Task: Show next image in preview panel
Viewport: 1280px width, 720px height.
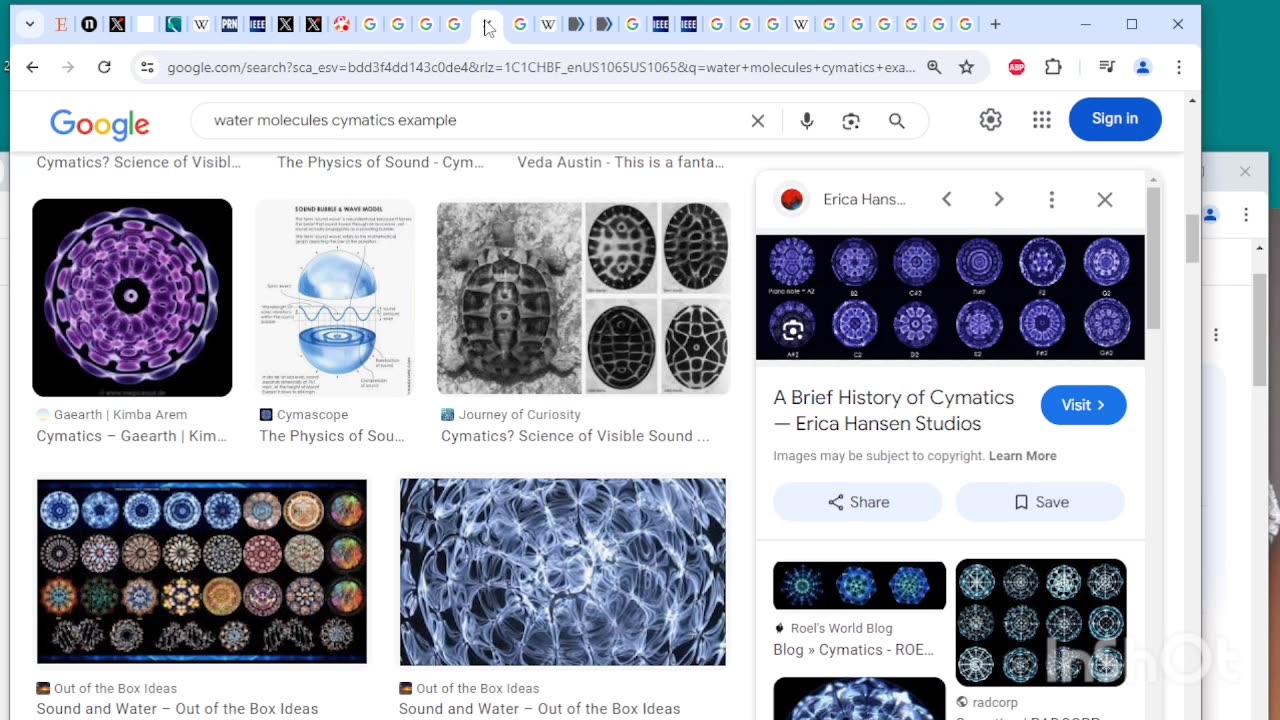Action: click(999, 200)
